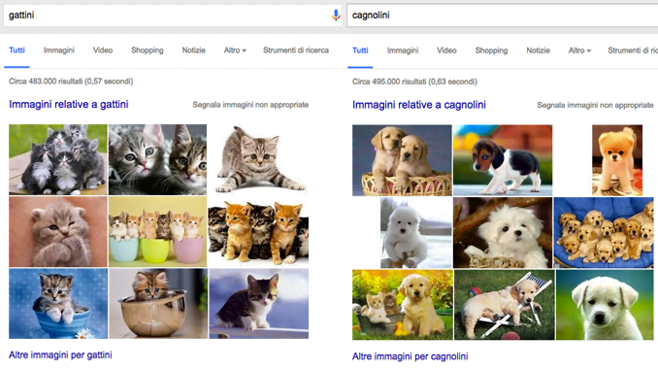Viewport: 658px width, 368px height.
Task: Open Immagini relative a cagnolini link
Action: pyautogui.click(x=419, y=105)
